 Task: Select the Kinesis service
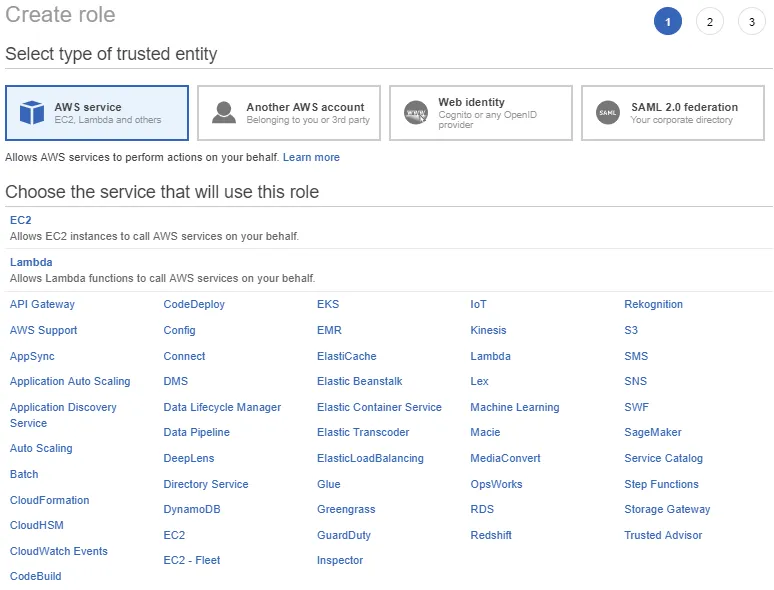tap(488, 330)
